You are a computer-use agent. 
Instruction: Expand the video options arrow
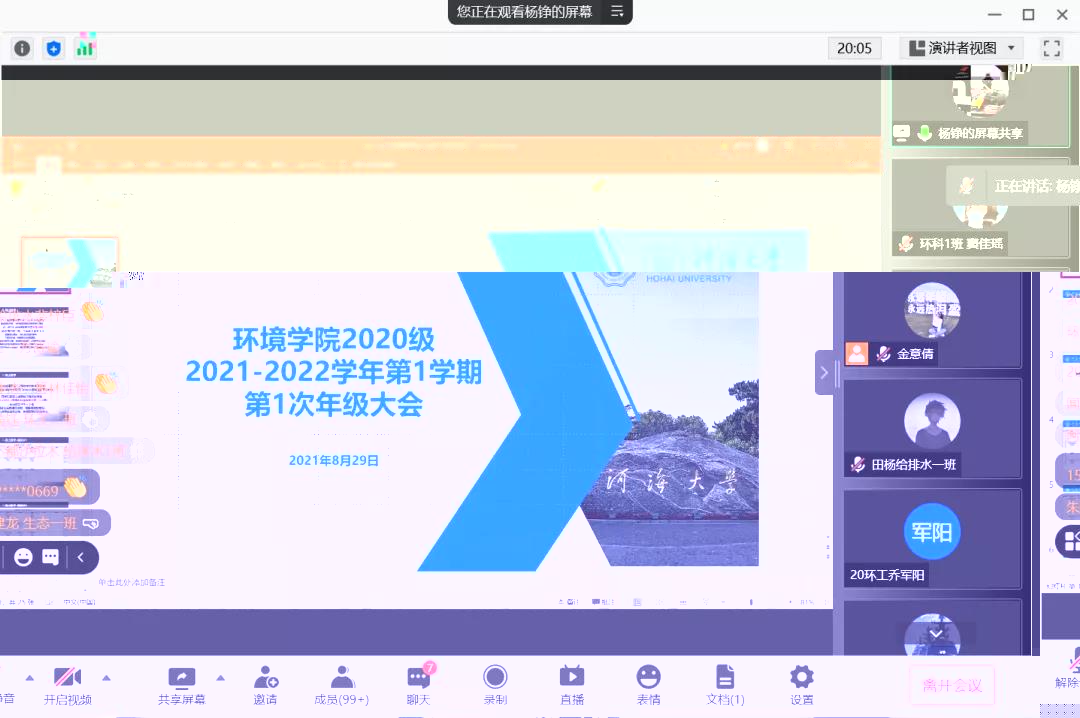click(106, 677)
